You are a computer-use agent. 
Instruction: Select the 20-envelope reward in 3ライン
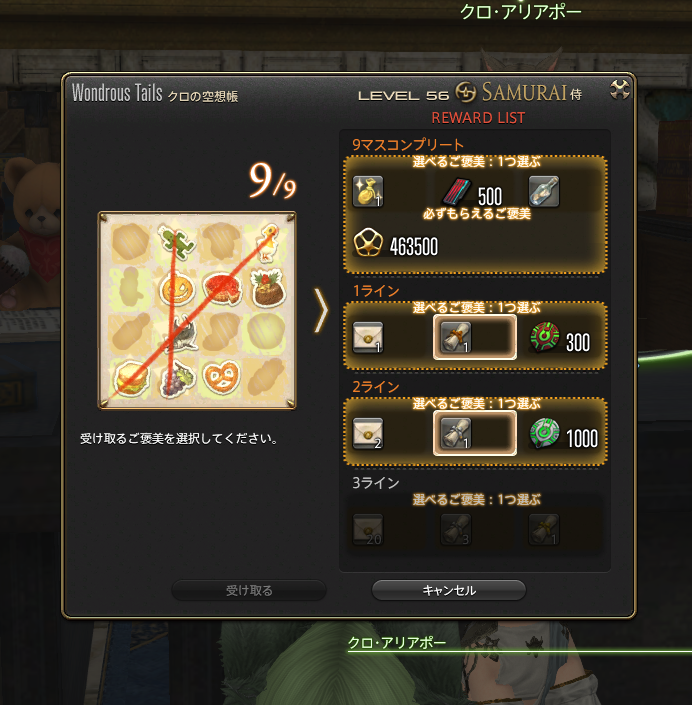(x=368, y=530)
